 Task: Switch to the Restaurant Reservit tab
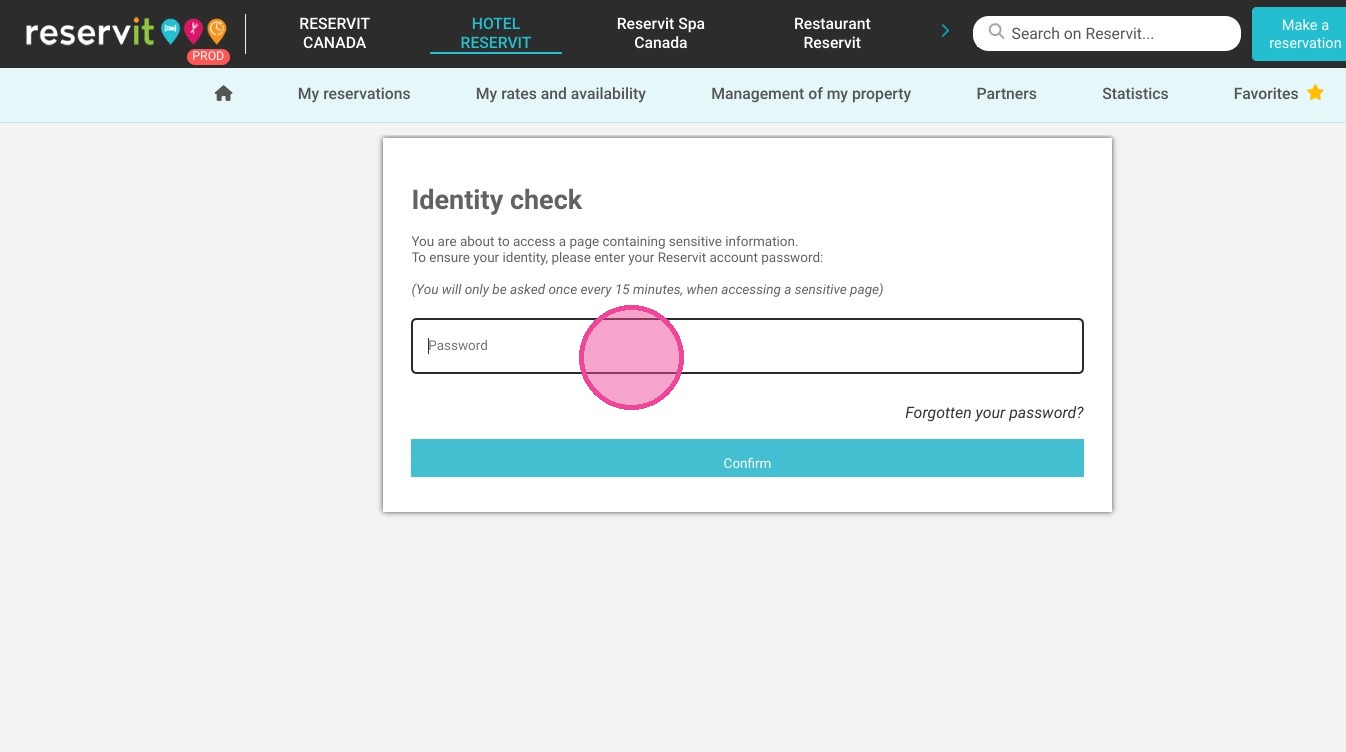[x=832, y=33]
